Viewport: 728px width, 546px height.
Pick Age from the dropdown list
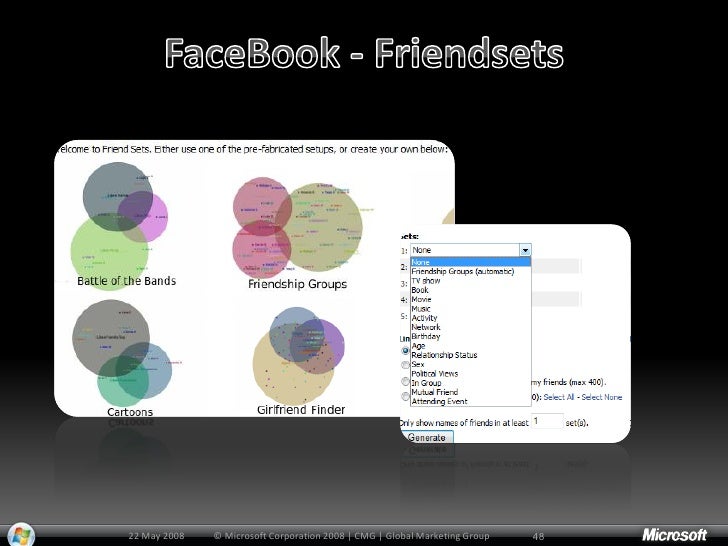(x=418, y=346)
